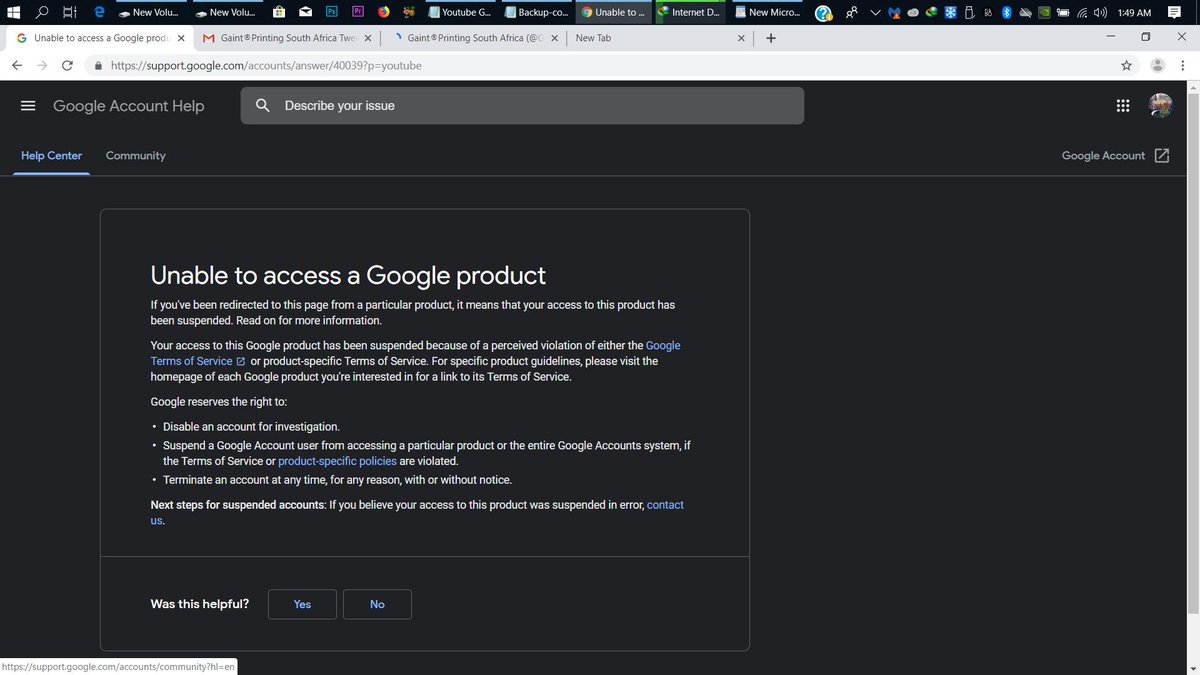Close the Gmail Gaint Printing tab
The image size is (1200, 675).
[367, 38]
